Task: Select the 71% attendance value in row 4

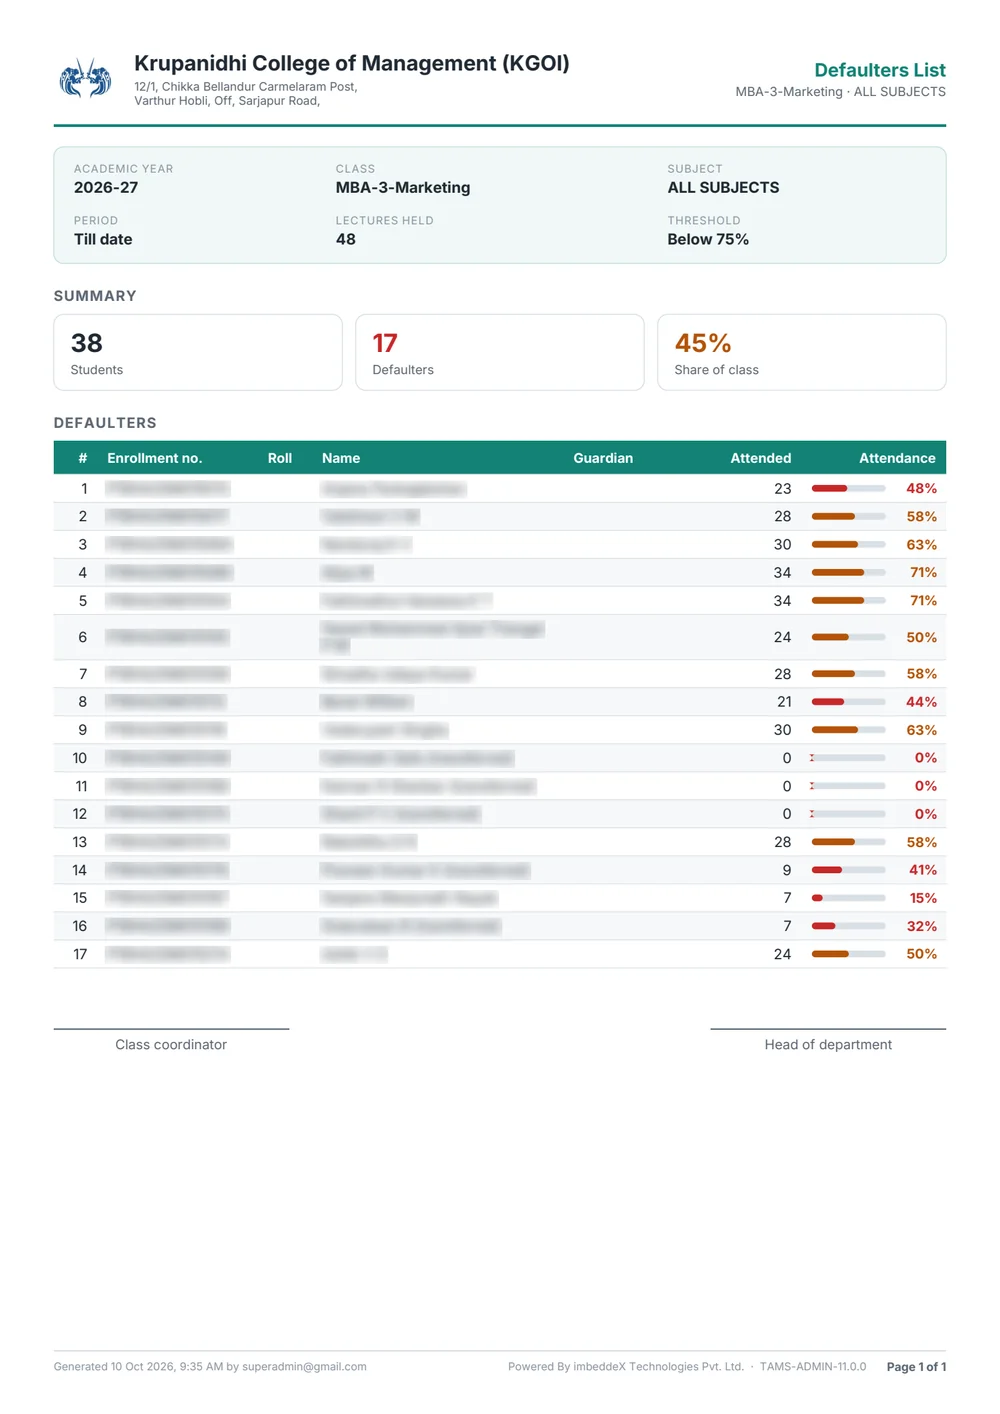Action: pyautogui.click(x=924, y=573)
